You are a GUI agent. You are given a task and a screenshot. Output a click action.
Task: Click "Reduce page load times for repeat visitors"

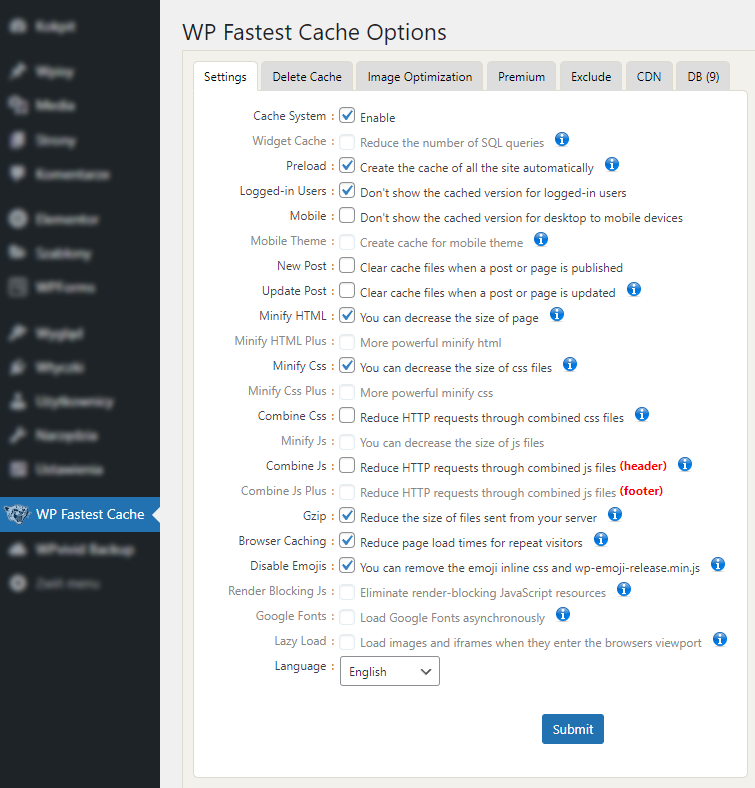[471, 543]
